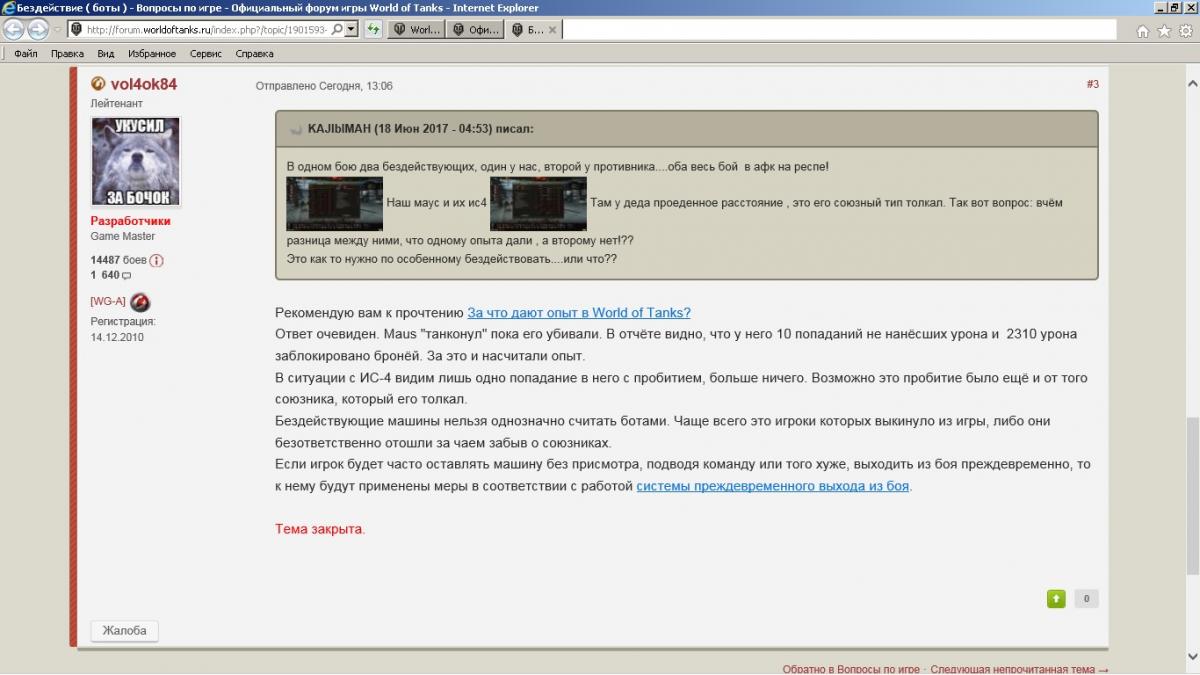Image resolution: width=1200 pixels, height=675 pixels.
Task: Click the favicon shield in the address bar
Action: pyautogui.click(x=77, y=30)
